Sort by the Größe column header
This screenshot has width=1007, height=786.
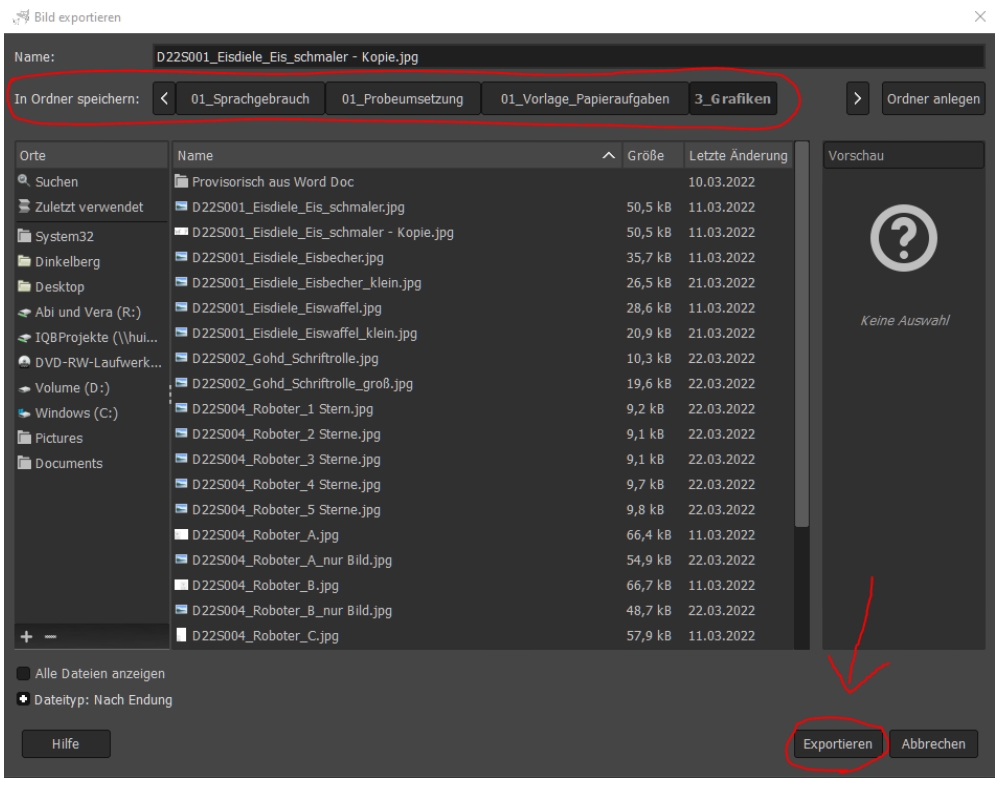652,155
